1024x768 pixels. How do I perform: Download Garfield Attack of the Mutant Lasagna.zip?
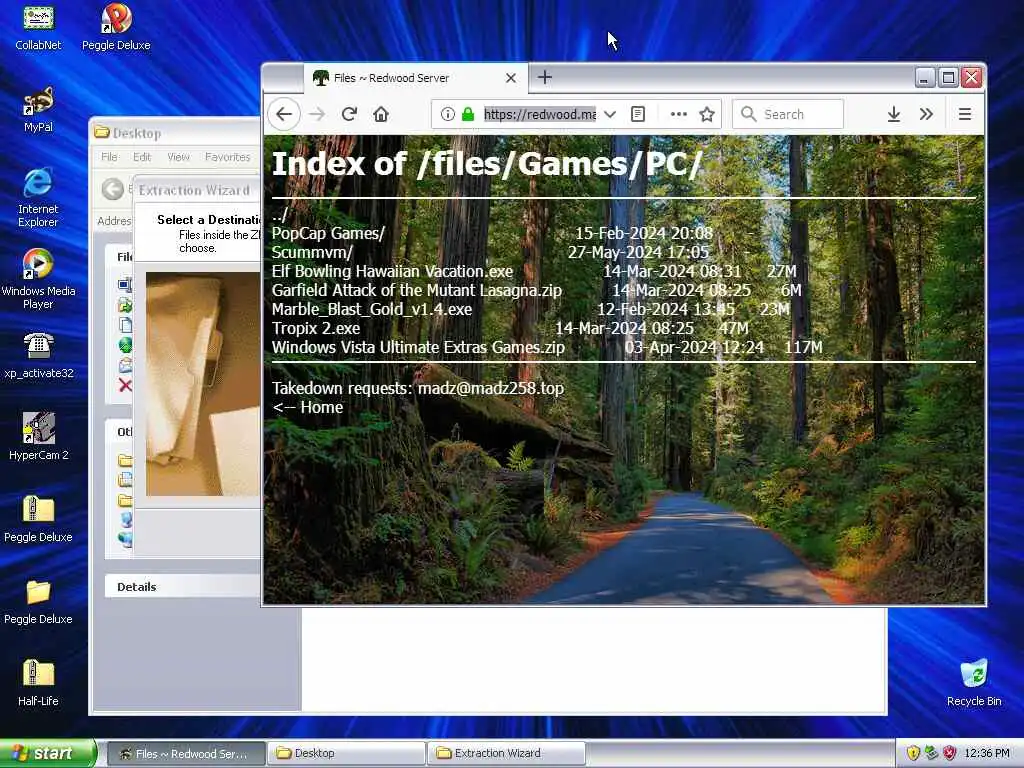417,290
